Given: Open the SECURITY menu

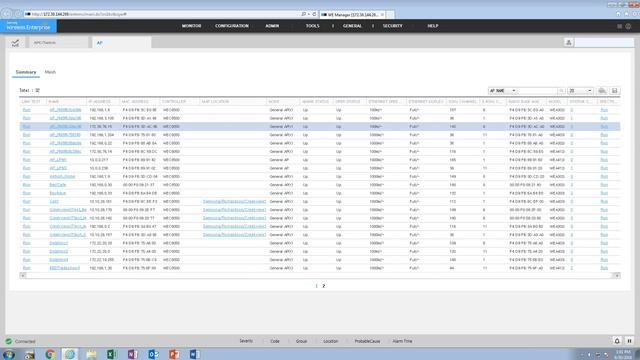Looking at the screenshot, I should tap(393, 26).
